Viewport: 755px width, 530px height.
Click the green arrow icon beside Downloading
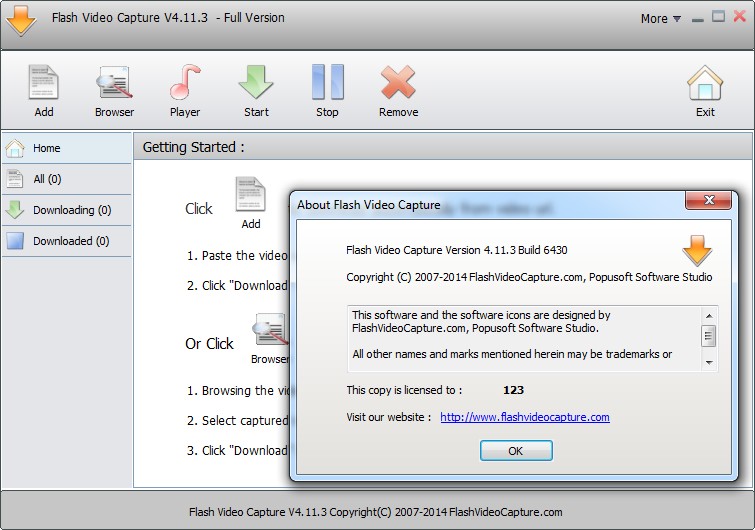click(x=15, y=210)
